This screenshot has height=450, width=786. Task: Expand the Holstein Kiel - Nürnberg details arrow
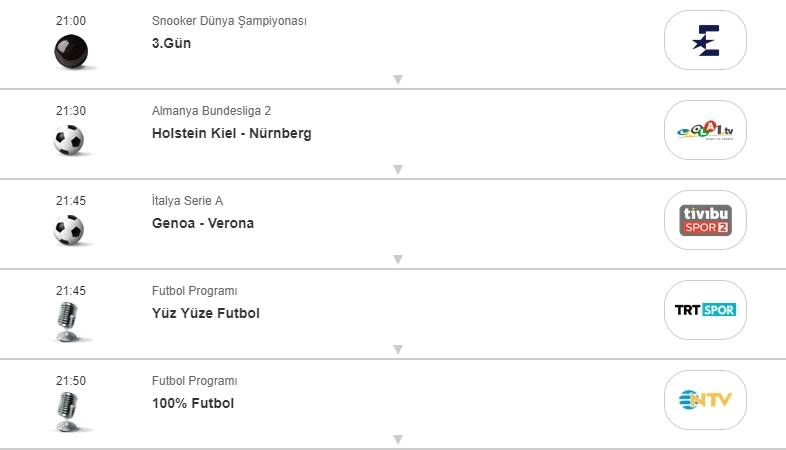[x=397, y=169]
